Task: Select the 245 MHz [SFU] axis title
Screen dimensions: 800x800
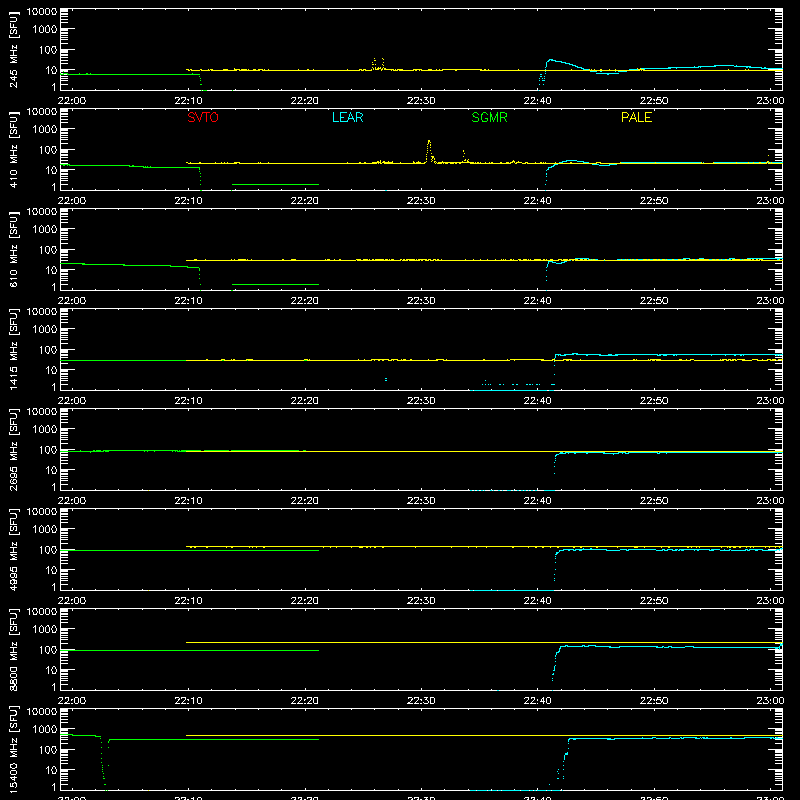Action: [x=14, y=49]
